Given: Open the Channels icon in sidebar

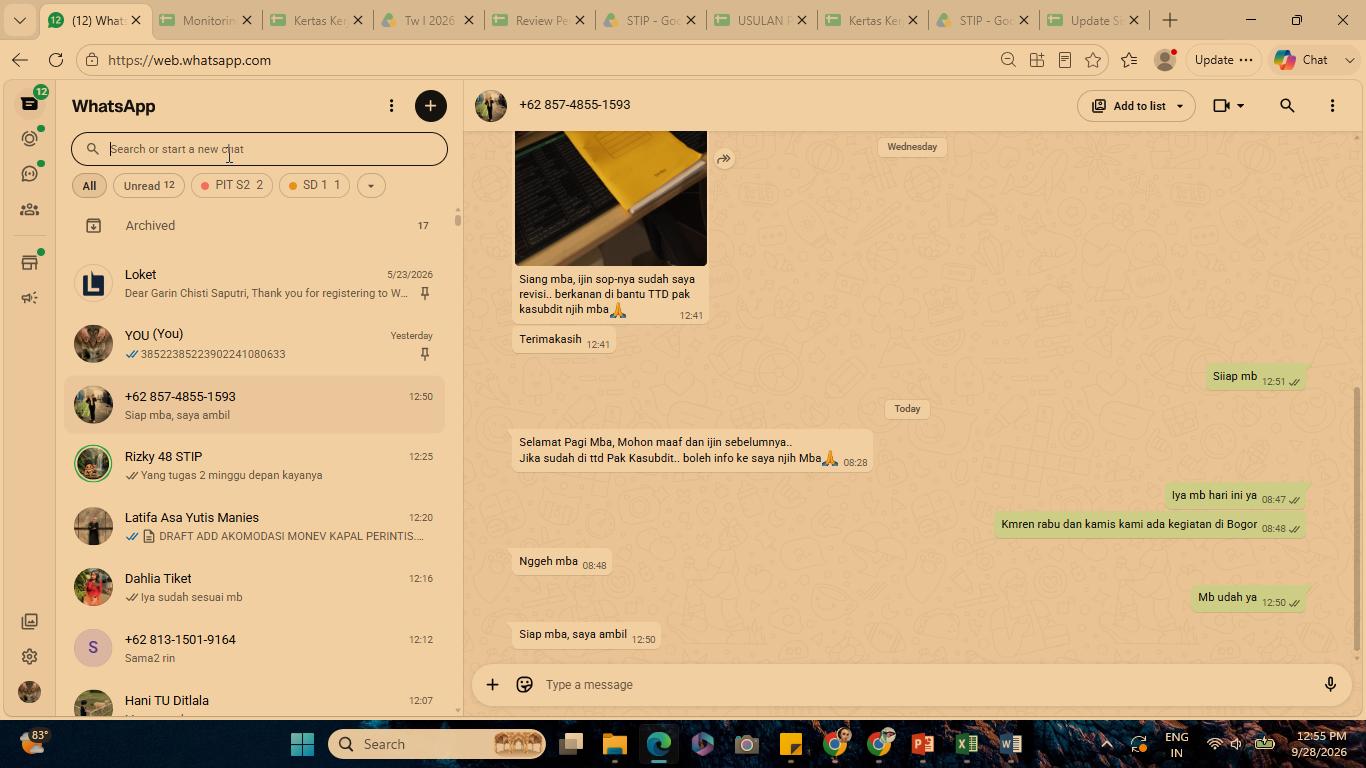Looking at the screenshot, I should [x=29, y=174].
